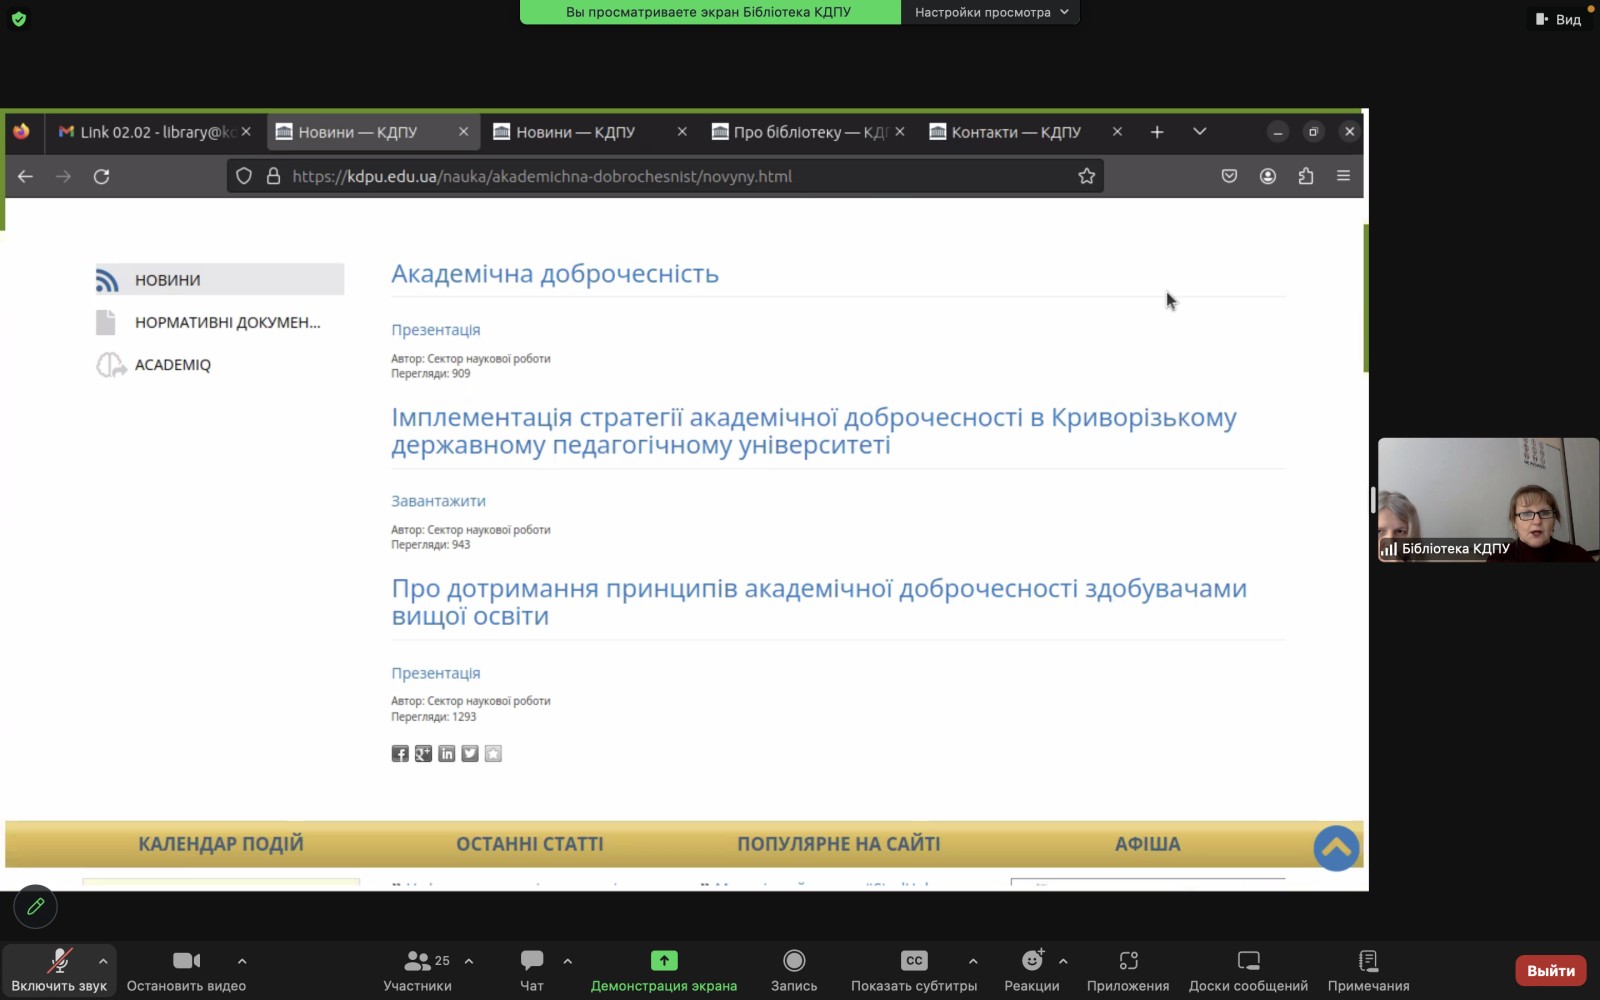Open Приложения apps panel
This screenshot has height=1000, width=1600.
(1128, 971)
